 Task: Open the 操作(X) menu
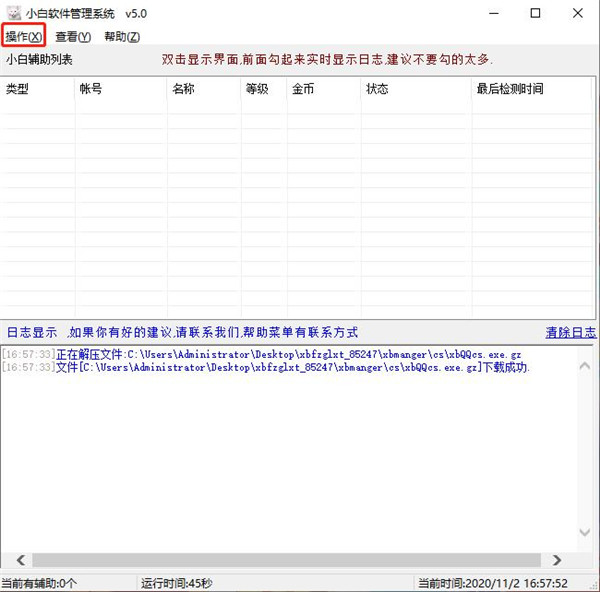24,37
